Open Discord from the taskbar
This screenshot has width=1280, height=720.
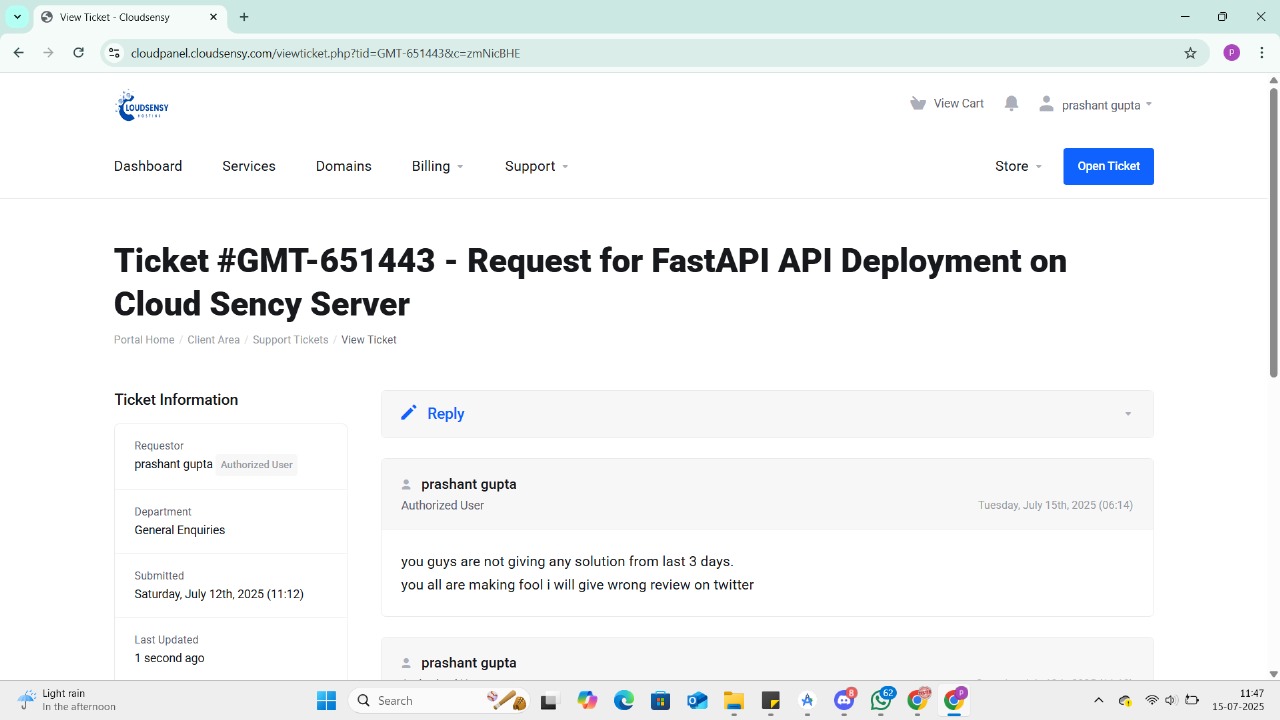pos(843,700)
